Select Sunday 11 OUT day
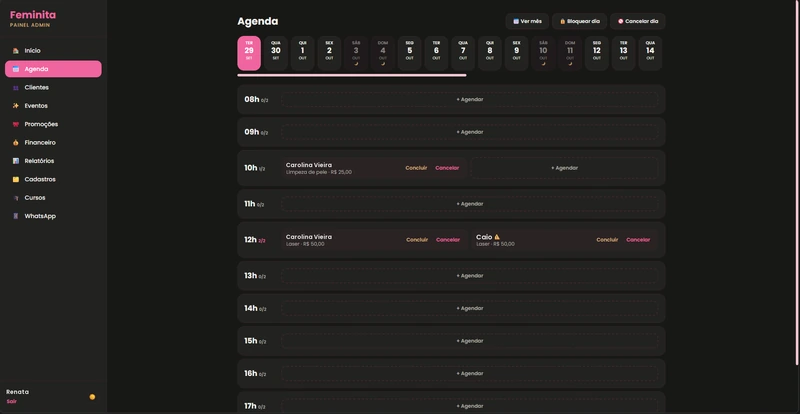 (570, 53)
